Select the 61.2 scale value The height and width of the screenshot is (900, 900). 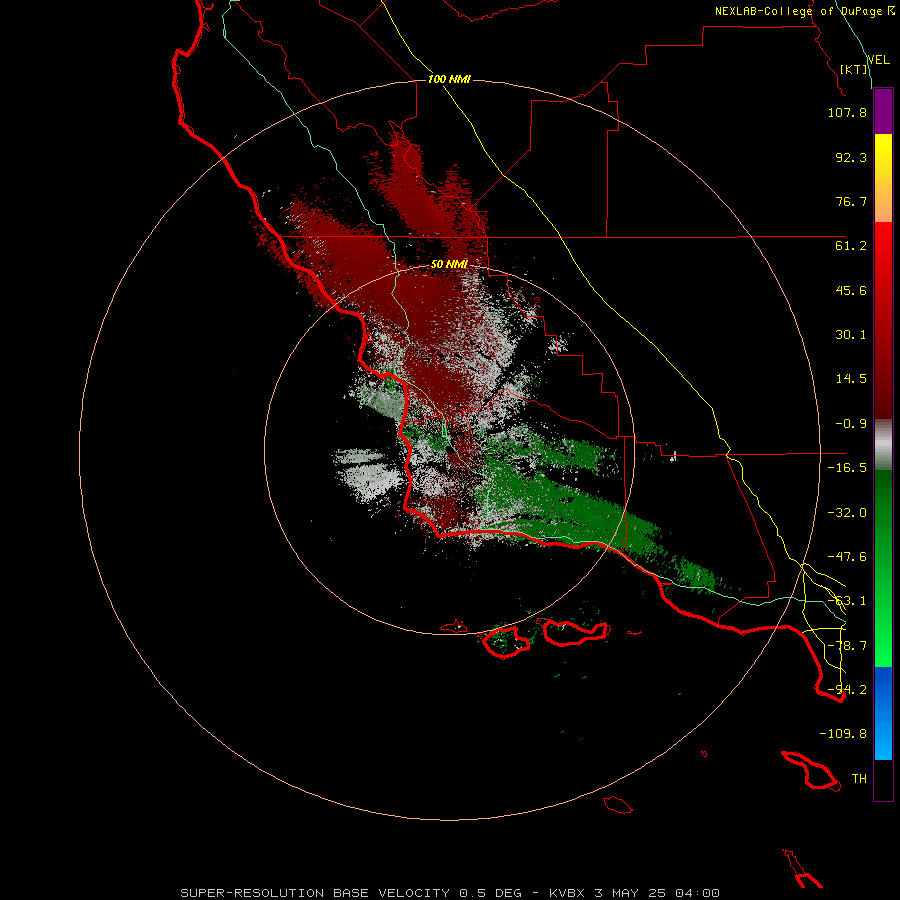pos(851,246)
